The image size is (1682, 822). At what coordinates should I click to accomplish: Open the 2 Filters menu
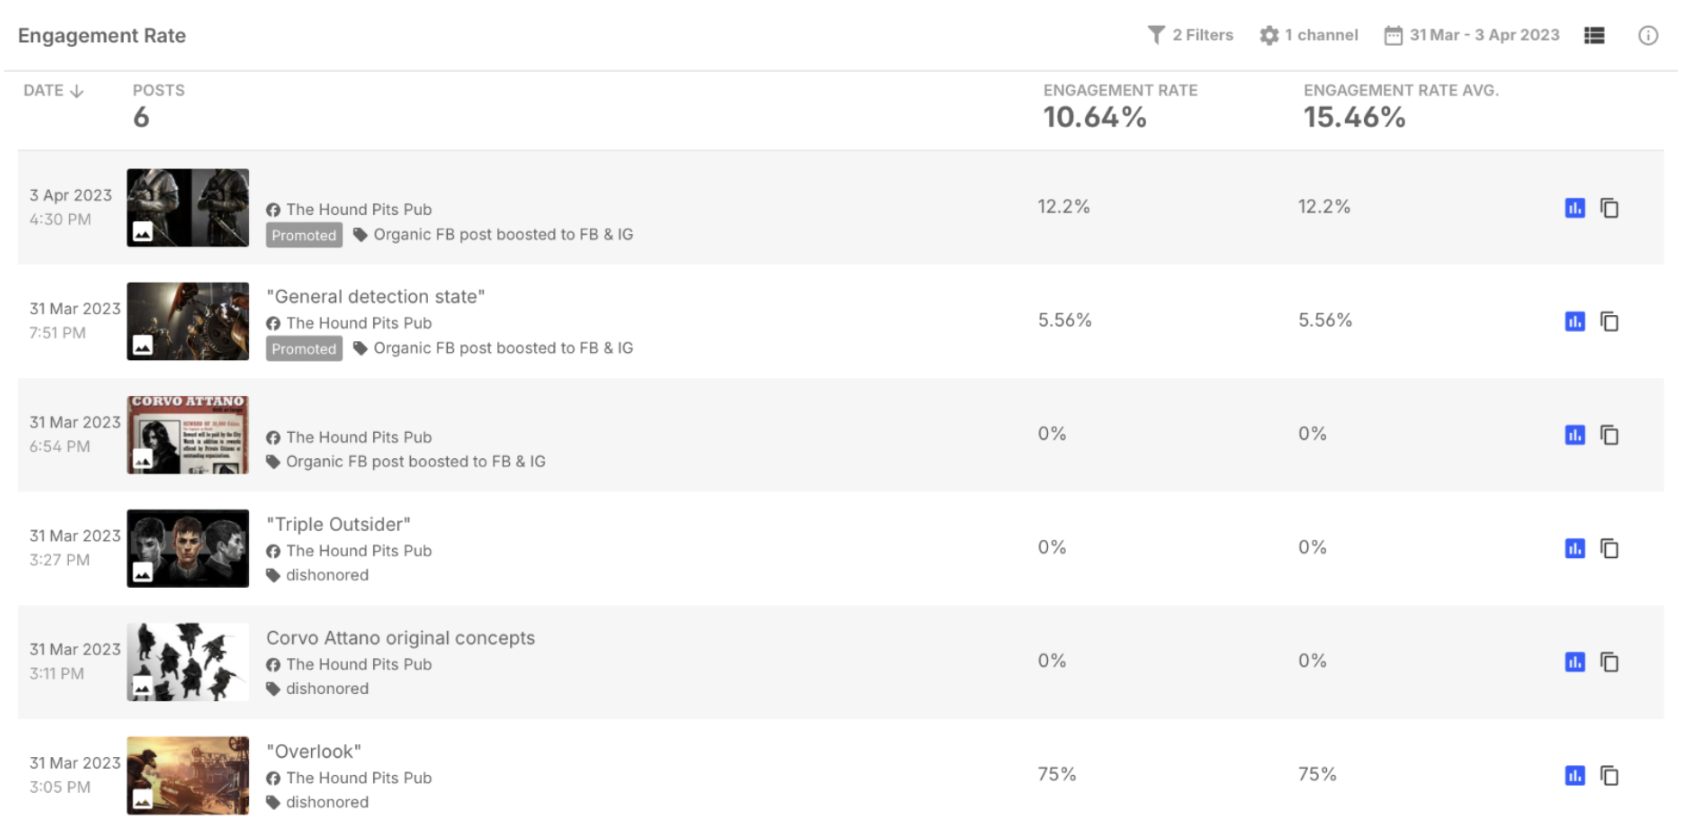1190,35
